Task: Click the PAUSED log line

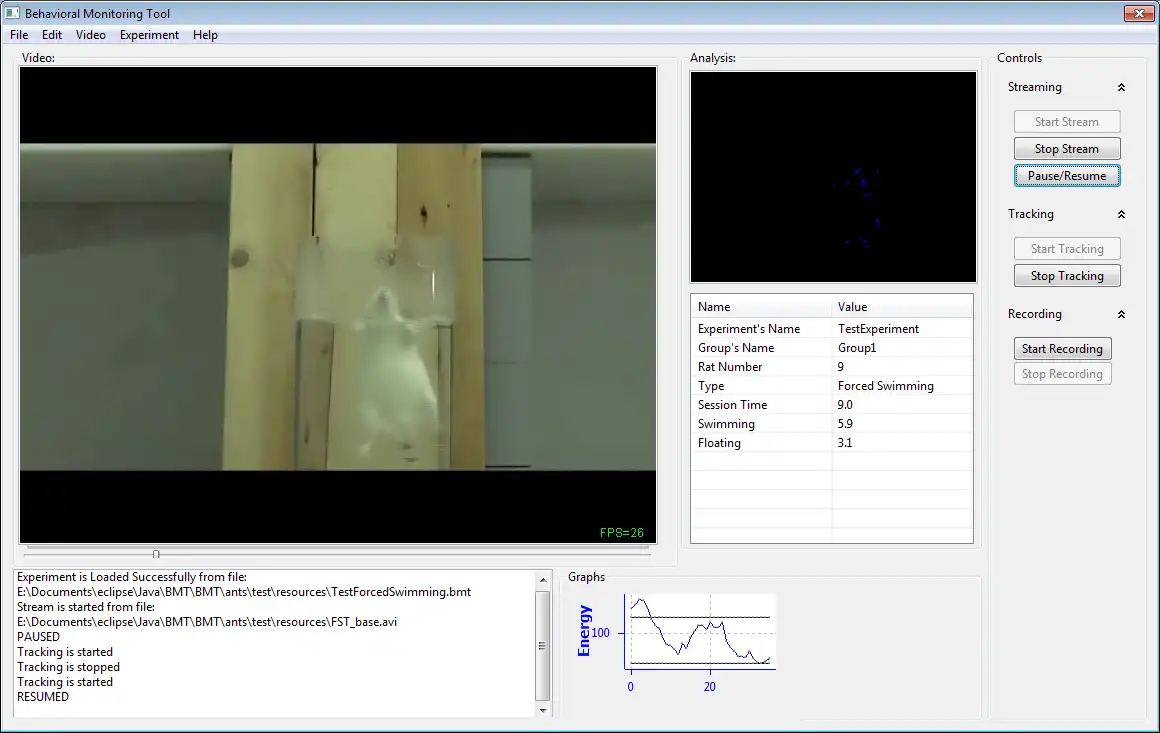Action: [38, 637]
